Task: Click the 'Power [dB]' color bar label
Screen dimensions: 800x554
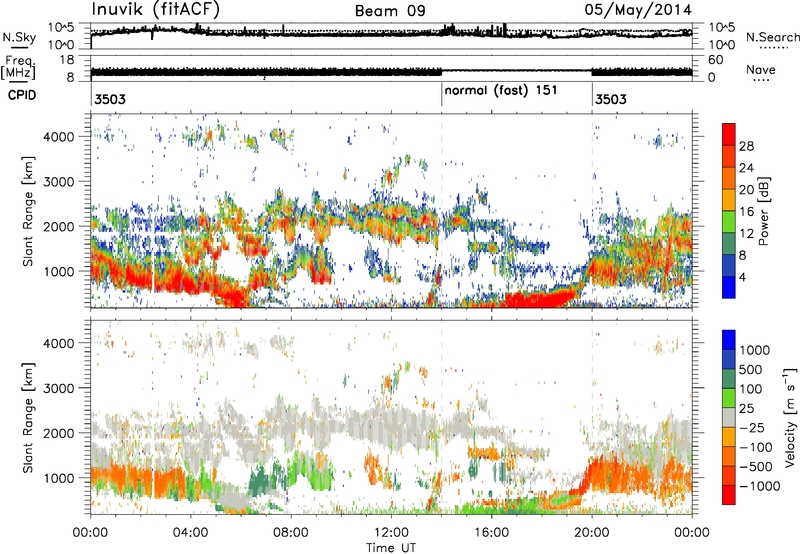Action: tap(763, 211)
